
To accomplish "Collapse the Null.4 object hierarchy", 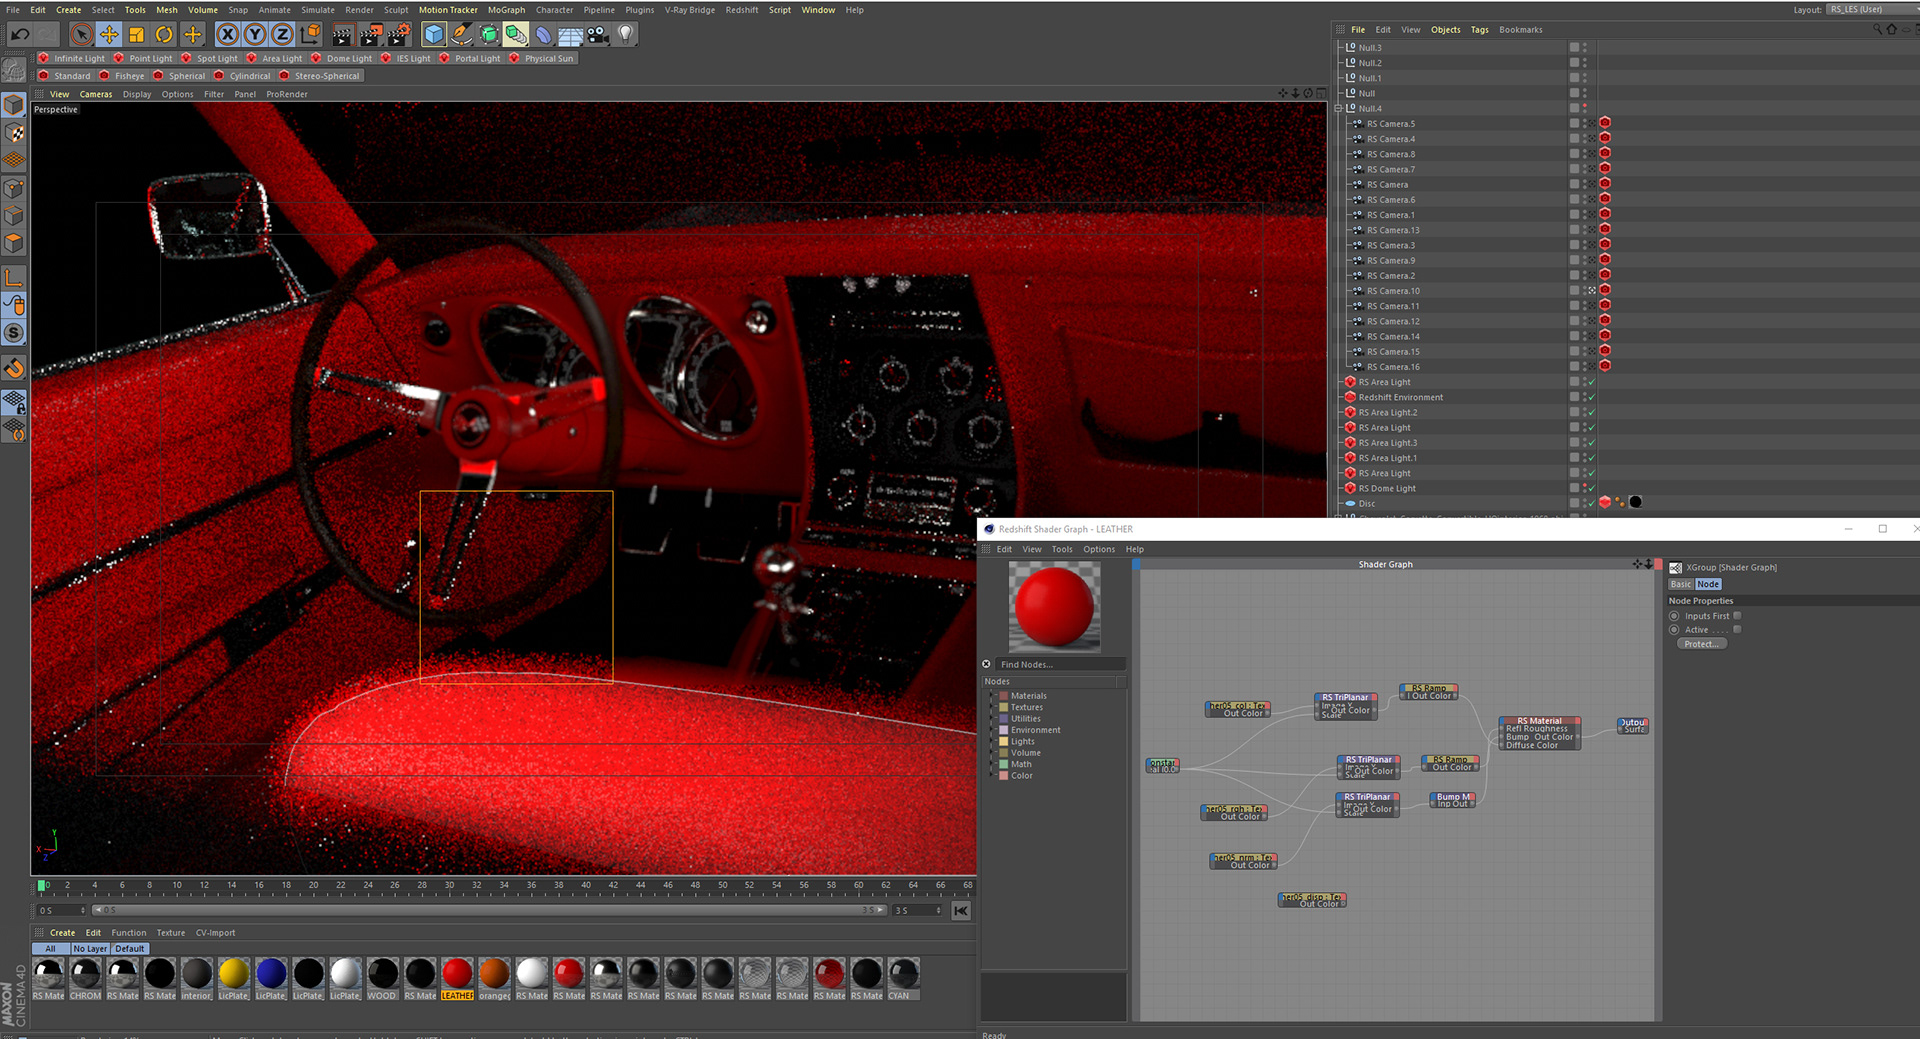I will click(x=1338, y=108).
